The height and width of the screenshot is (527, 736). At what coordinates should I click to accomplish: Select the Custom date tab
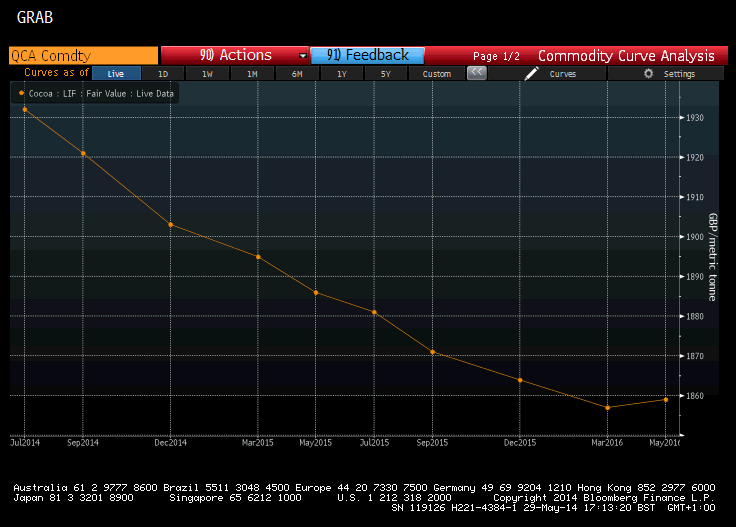tap(437, 74)
